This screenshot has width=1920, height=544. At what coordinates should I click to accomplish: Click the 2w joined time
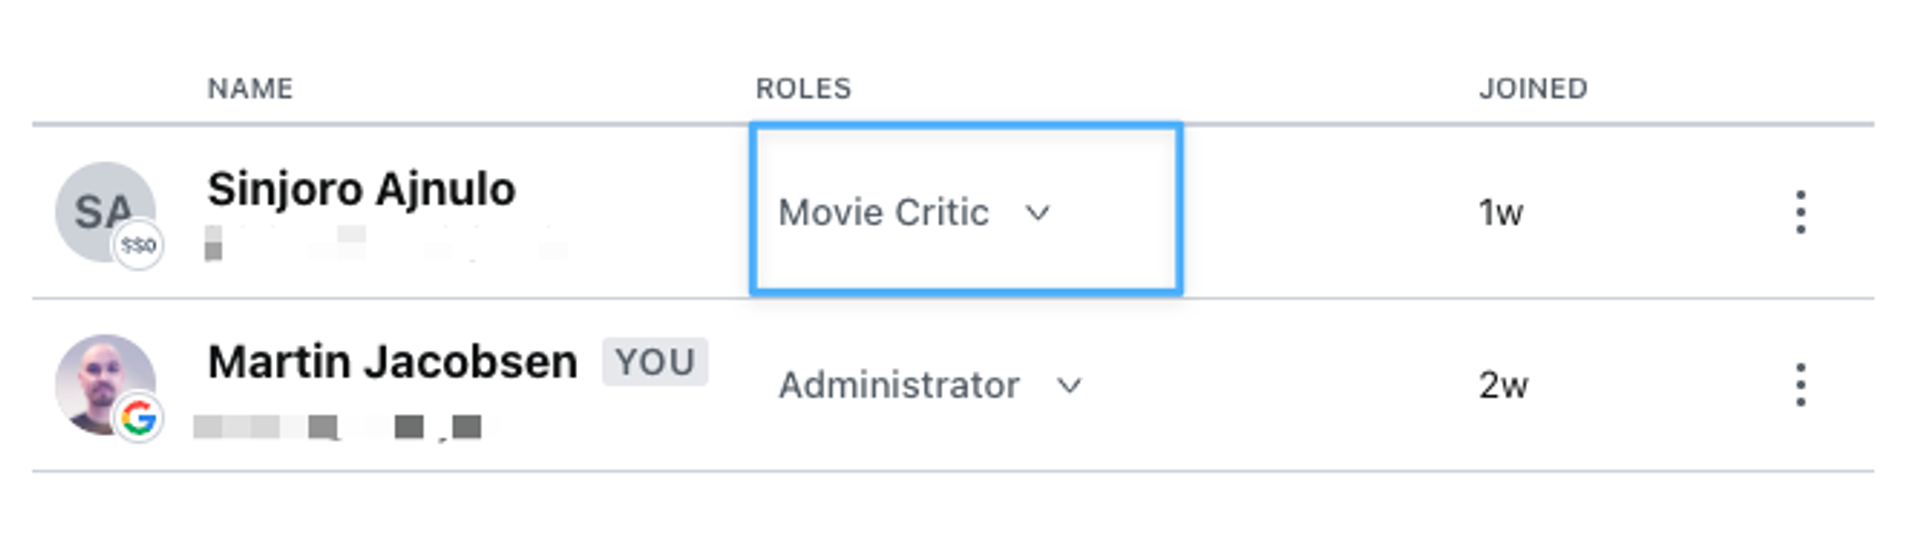click(1503, 385)
